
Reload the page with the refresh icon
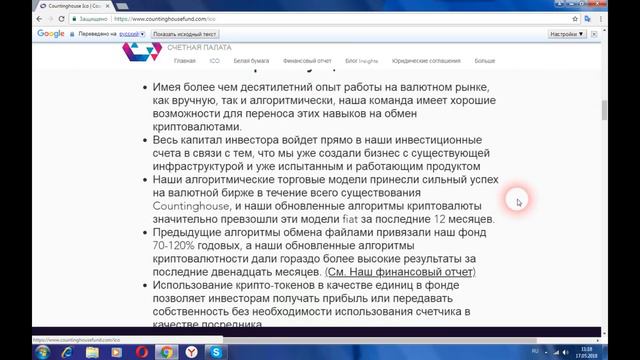tap(62, 19)
